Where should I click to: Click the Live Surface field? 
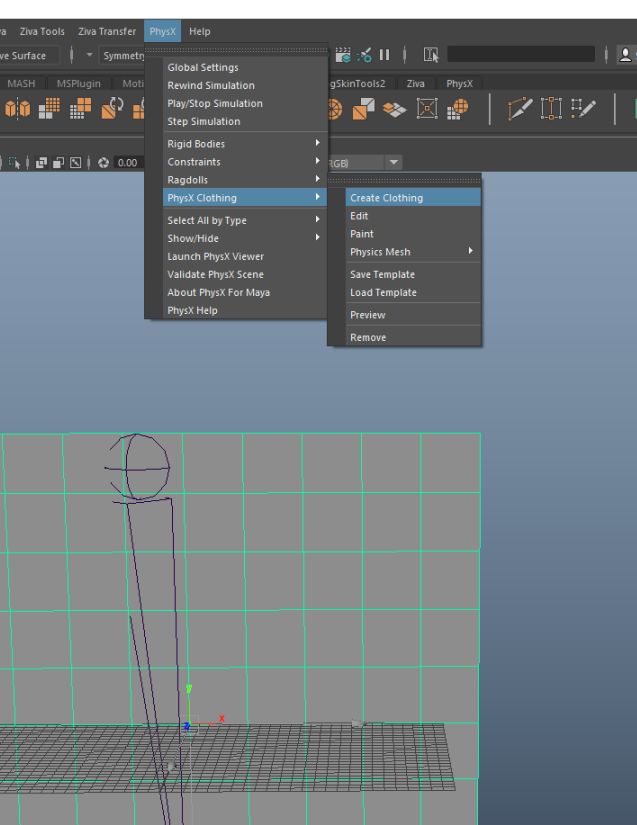pos(29,55)
